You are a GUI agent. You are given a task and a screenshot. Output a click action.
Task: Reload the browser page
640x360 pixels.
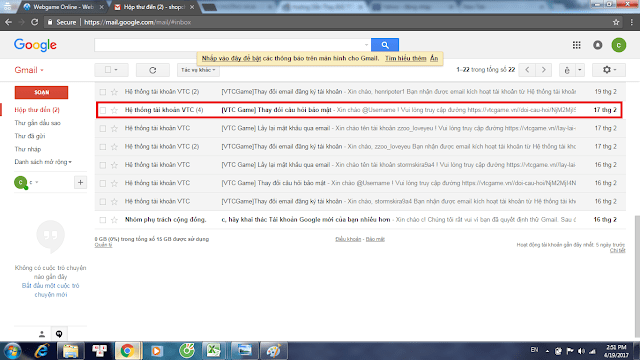tap(35, 22)
